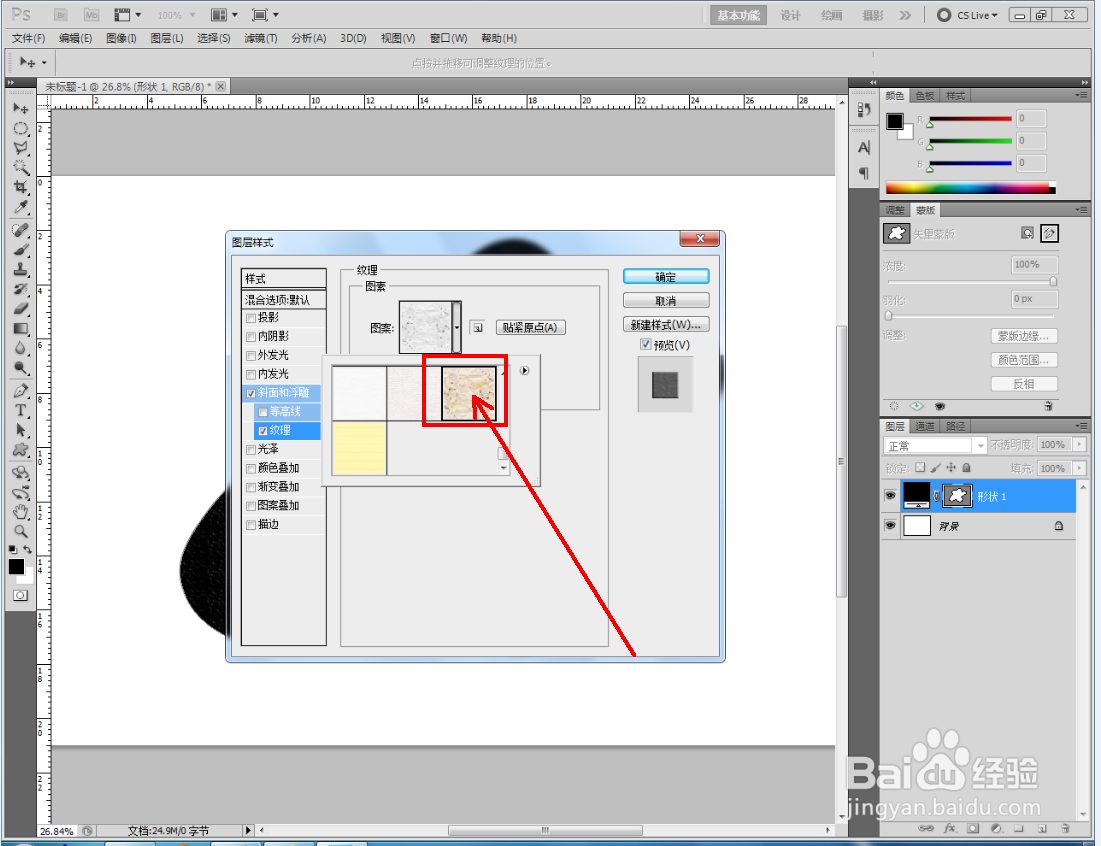The image size is (1101, 846).
Task: Click the link layers icon
Action: pos(926,828)
